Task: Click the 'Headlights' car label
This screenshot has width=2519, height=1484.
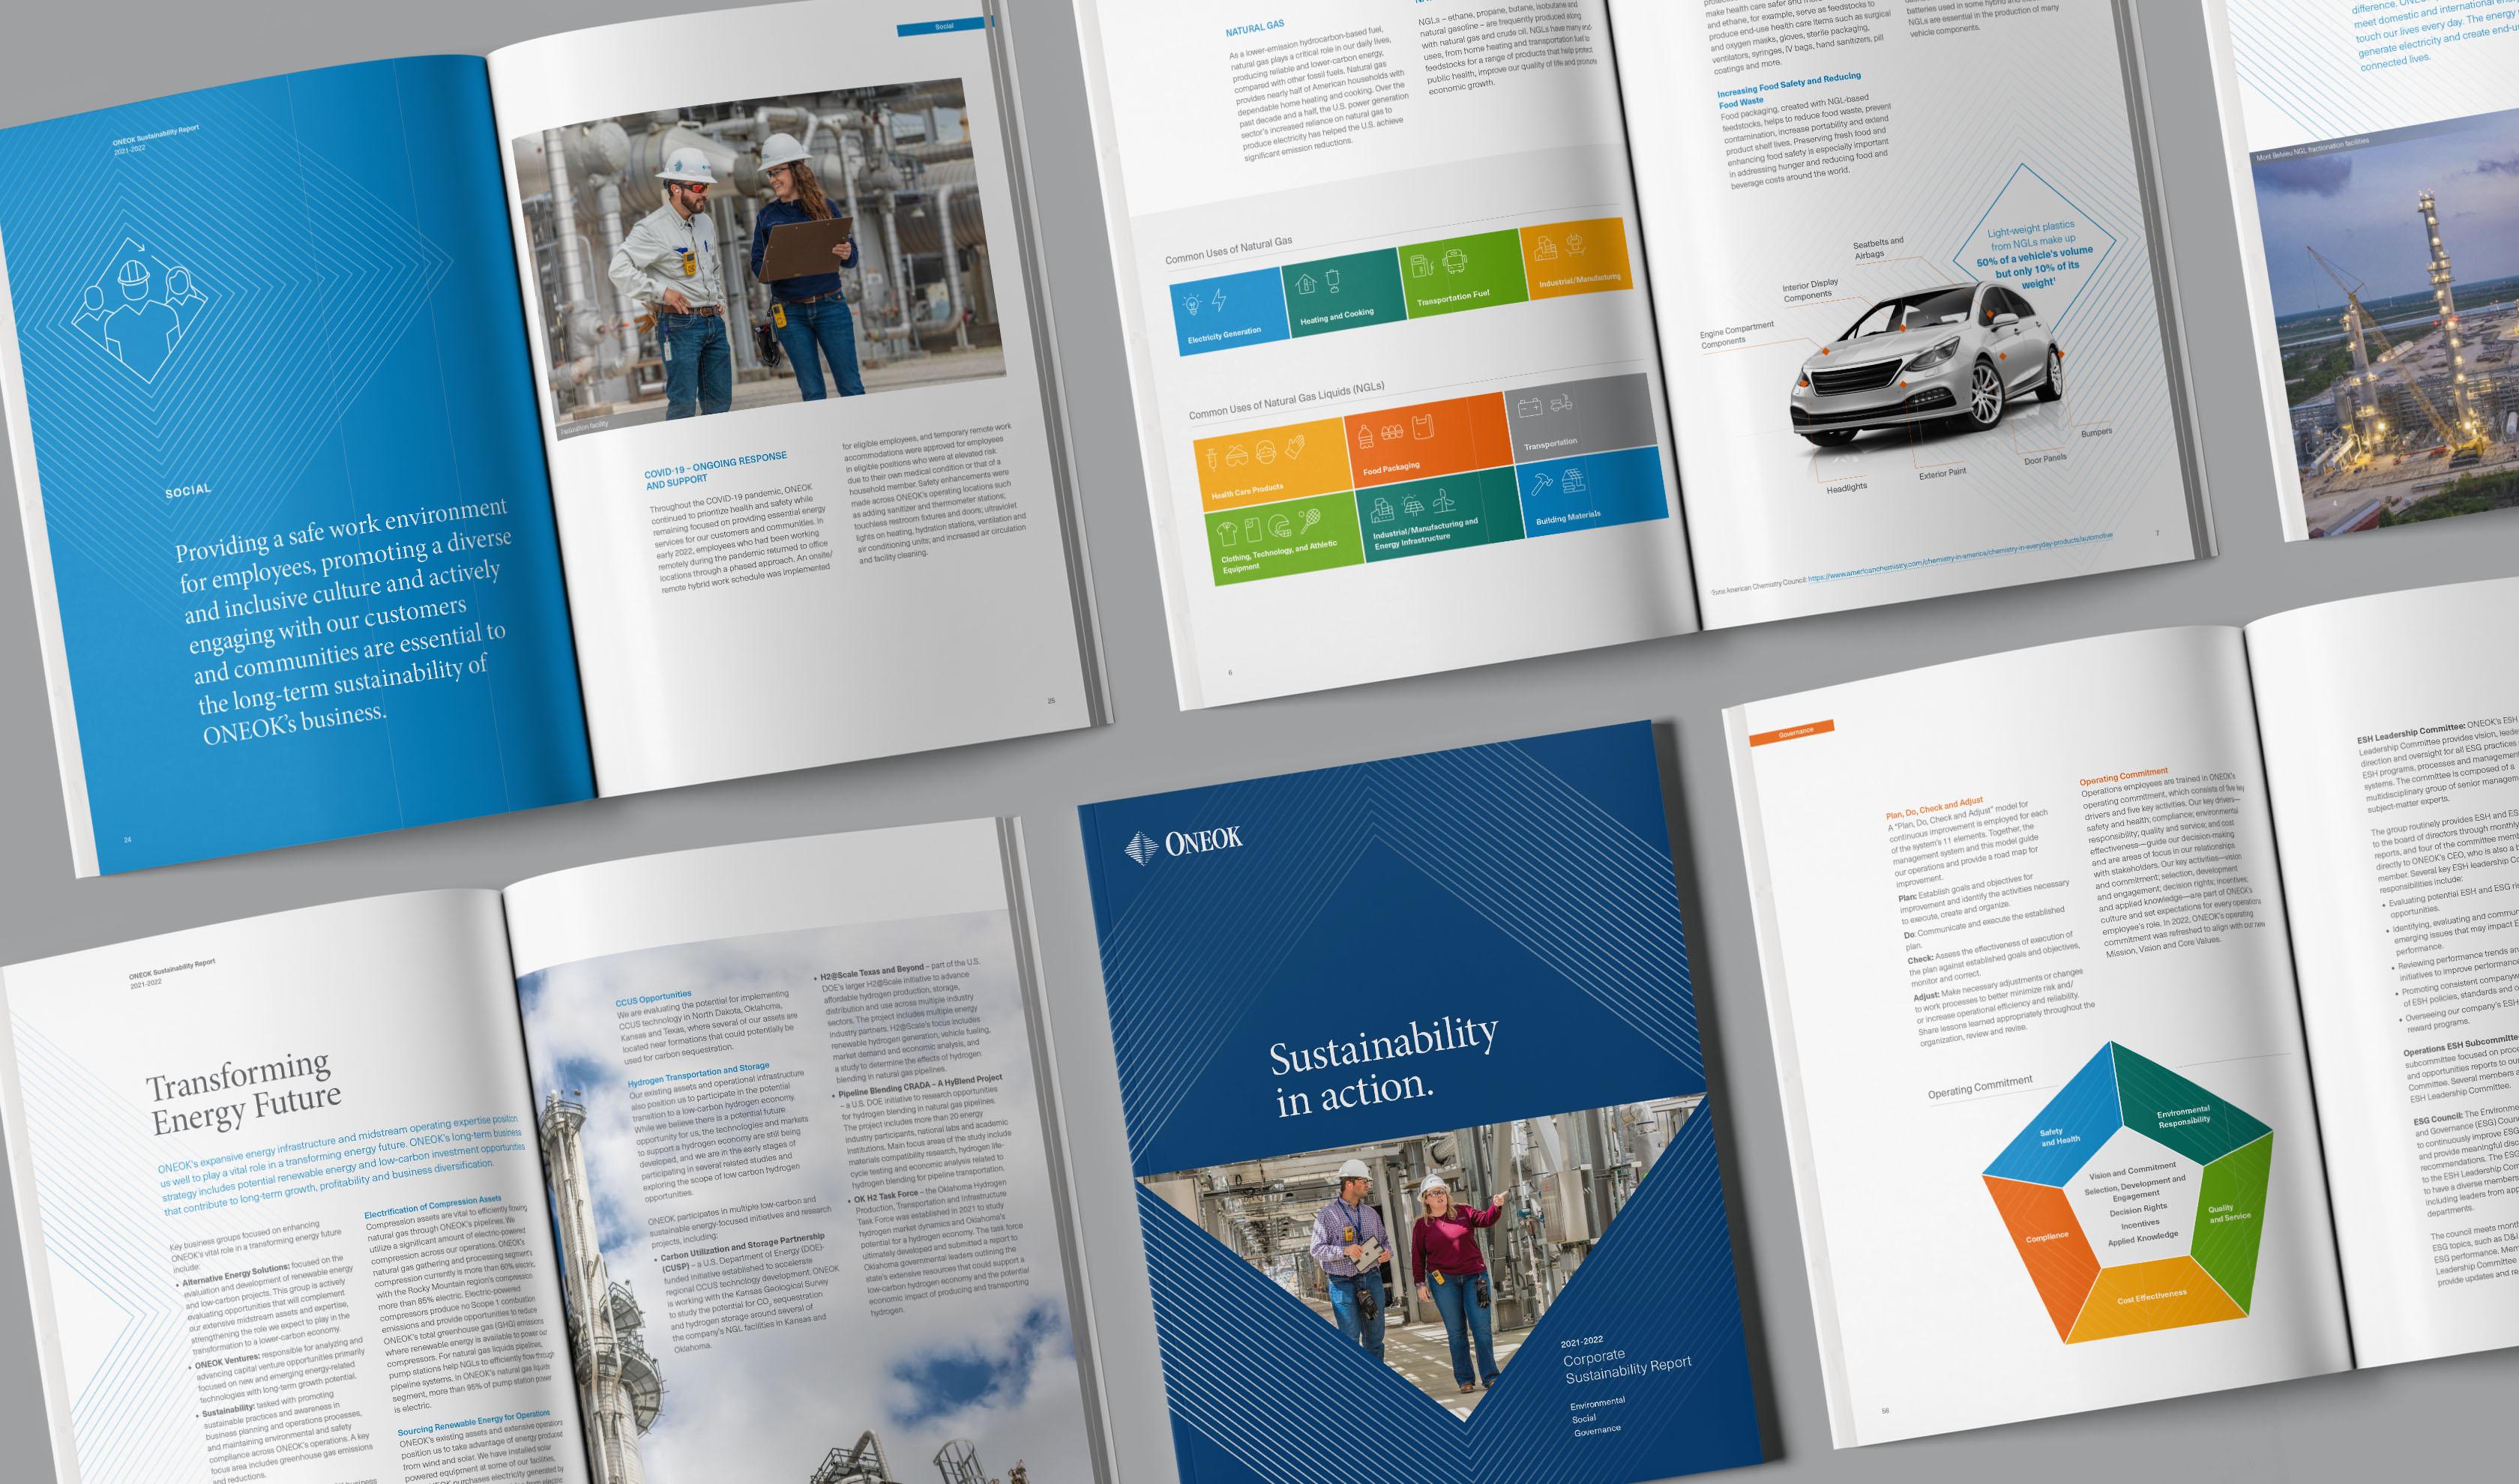Action: click(1846, 487)
